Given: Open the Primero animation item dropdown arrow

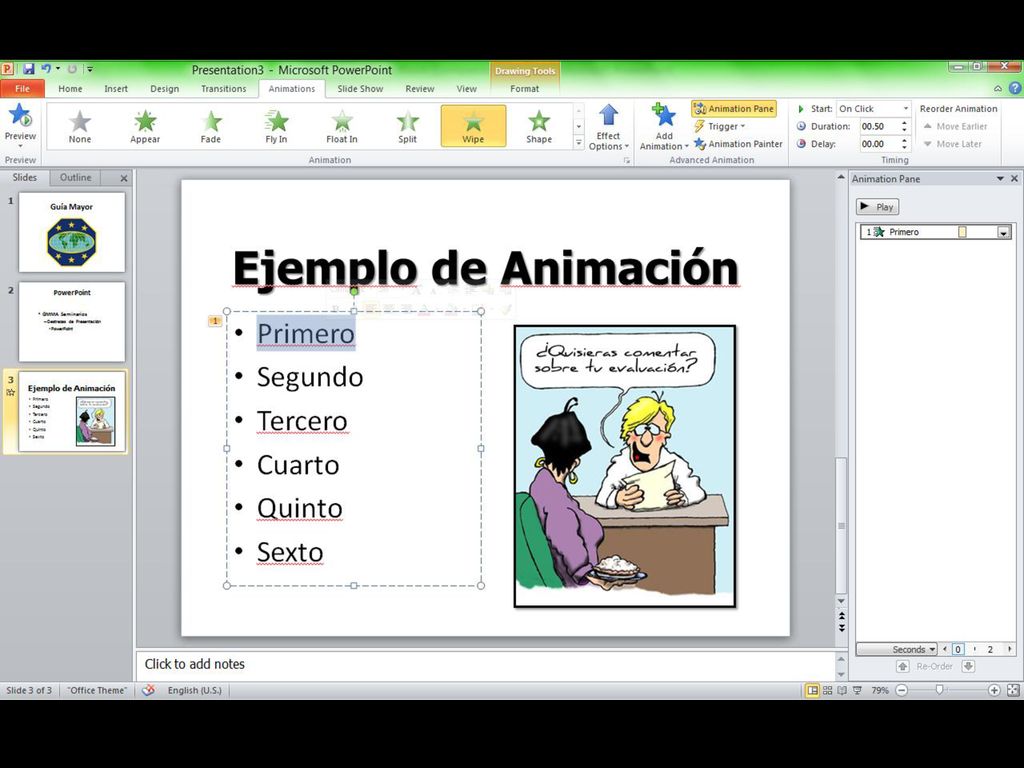Looking at the screenshot, I should [1003, 232].
